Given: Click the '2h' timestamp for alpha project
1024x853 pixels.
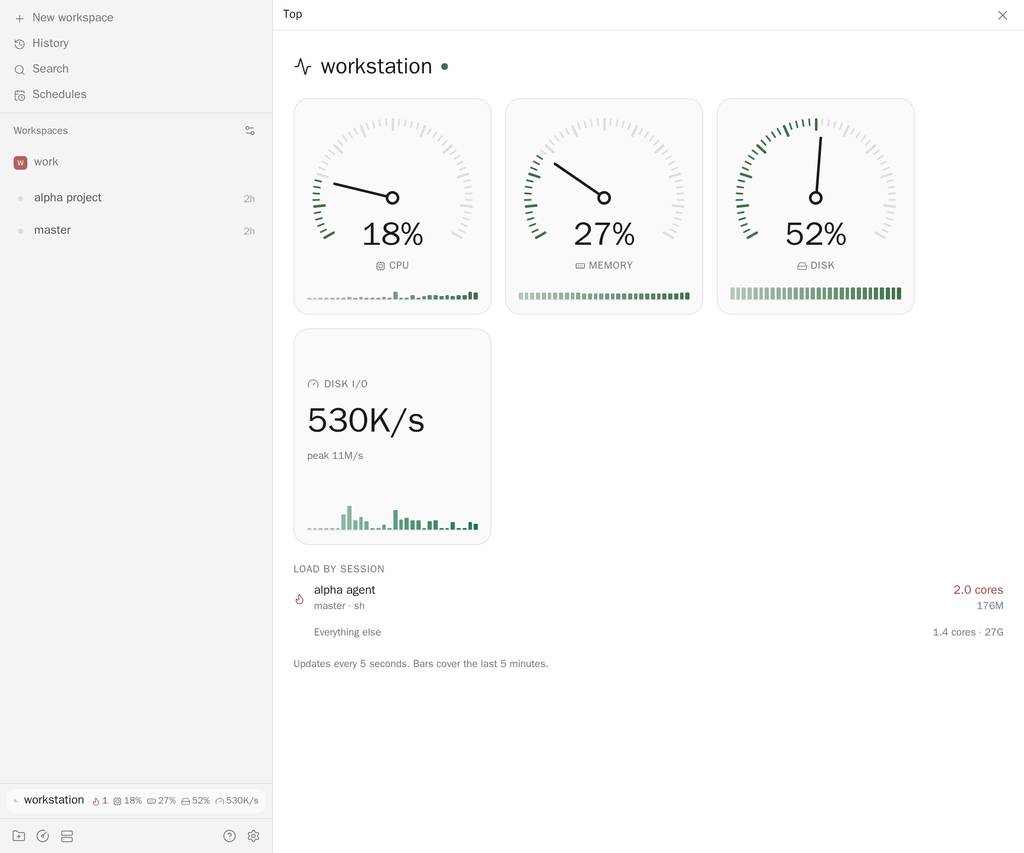Looking at the screenshot, I should pyautogui.click(x=249, y=199).
